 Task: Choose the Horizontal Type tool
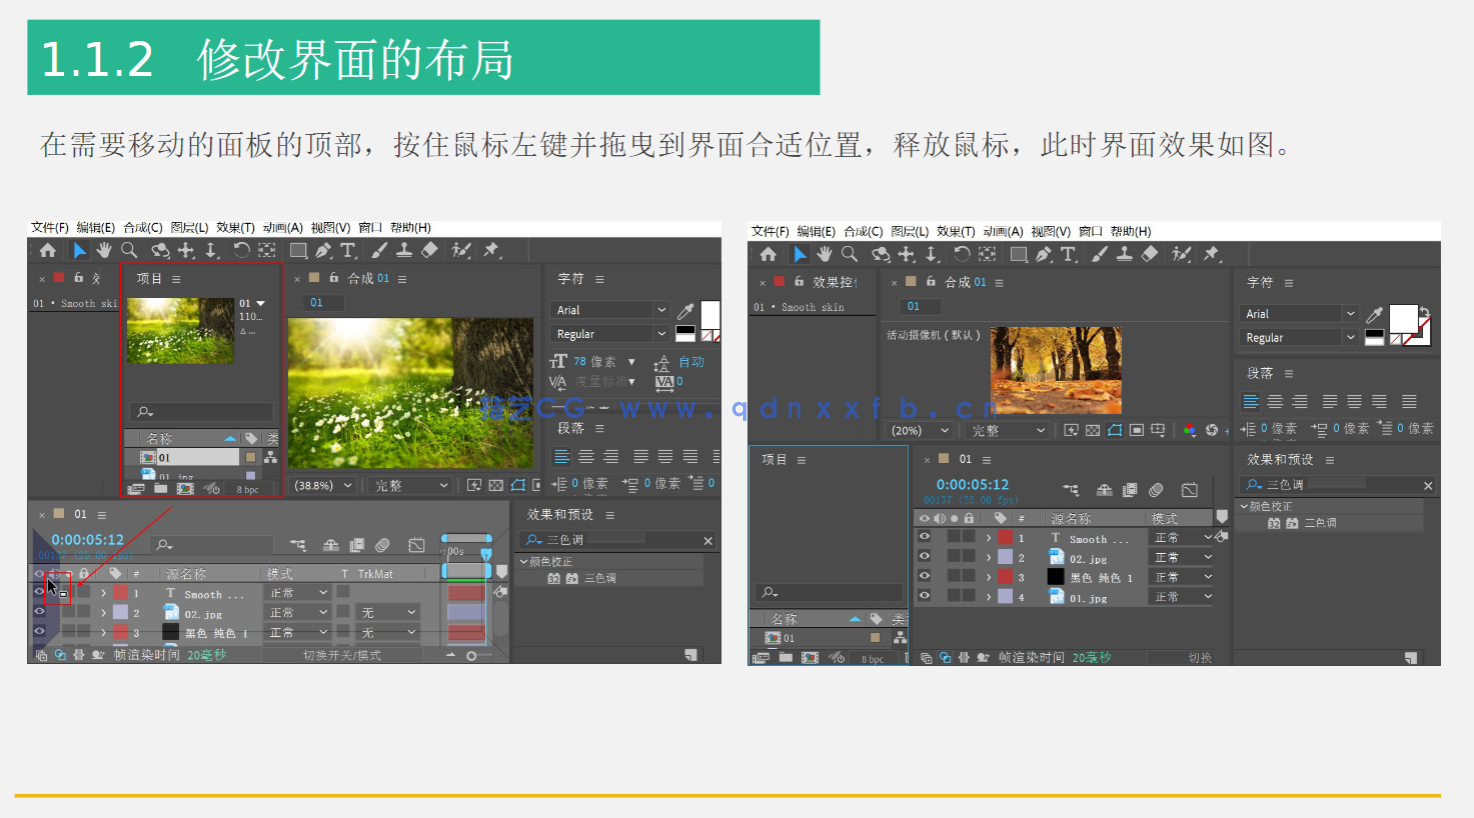tap(346, 250)
